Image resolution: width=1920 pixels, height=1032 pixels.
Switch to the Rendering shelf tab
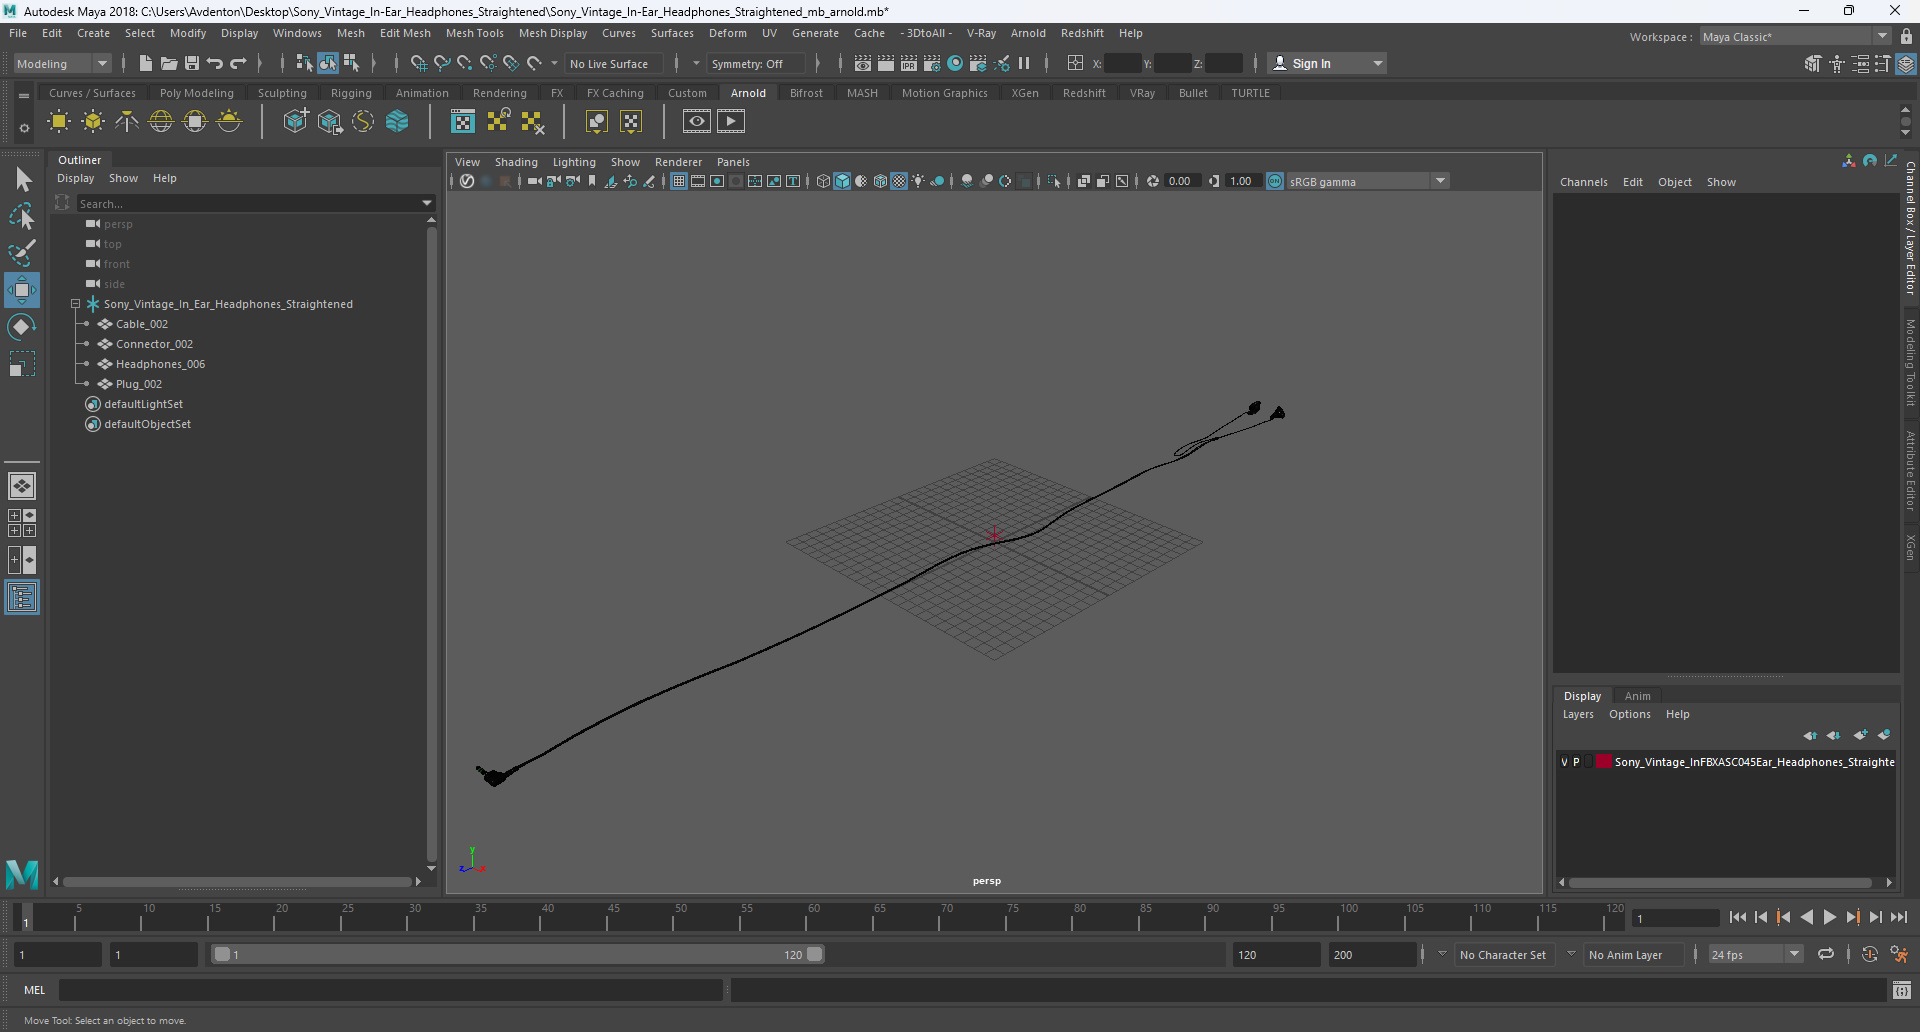coord(500,93)
